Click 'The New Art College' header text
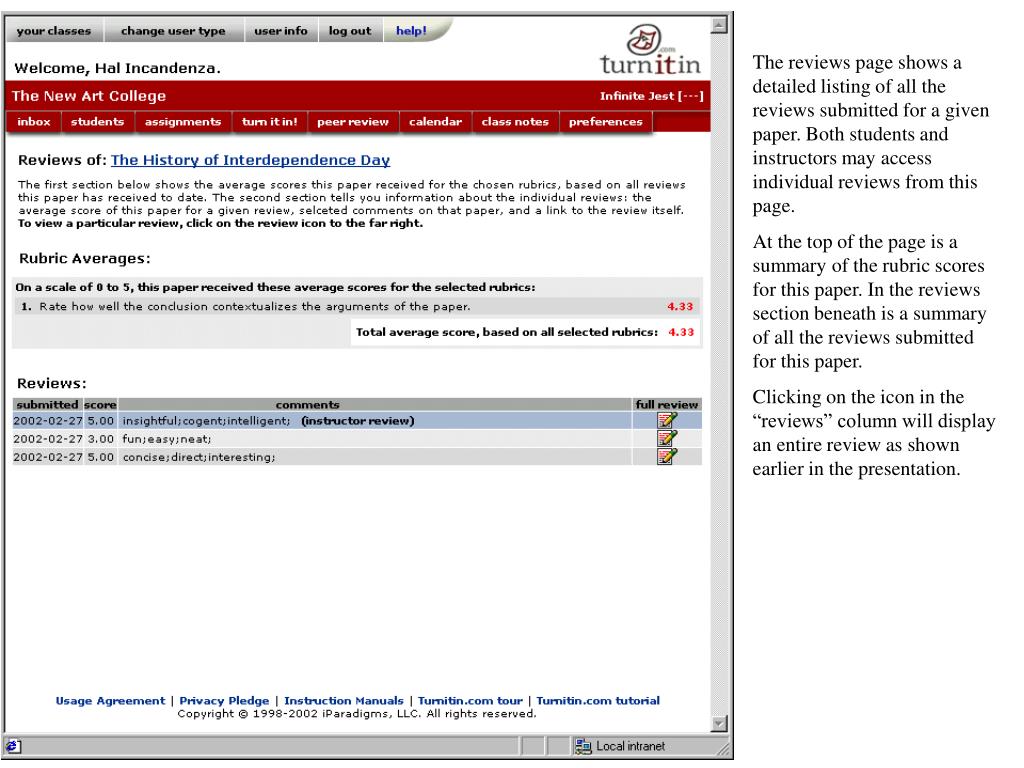 pos(89,96)
